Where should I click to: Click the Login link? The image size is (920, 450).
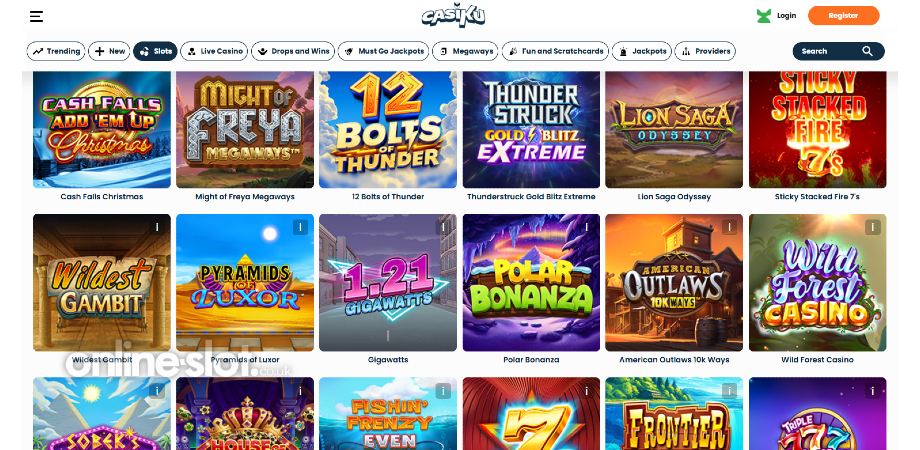point(786,16)
